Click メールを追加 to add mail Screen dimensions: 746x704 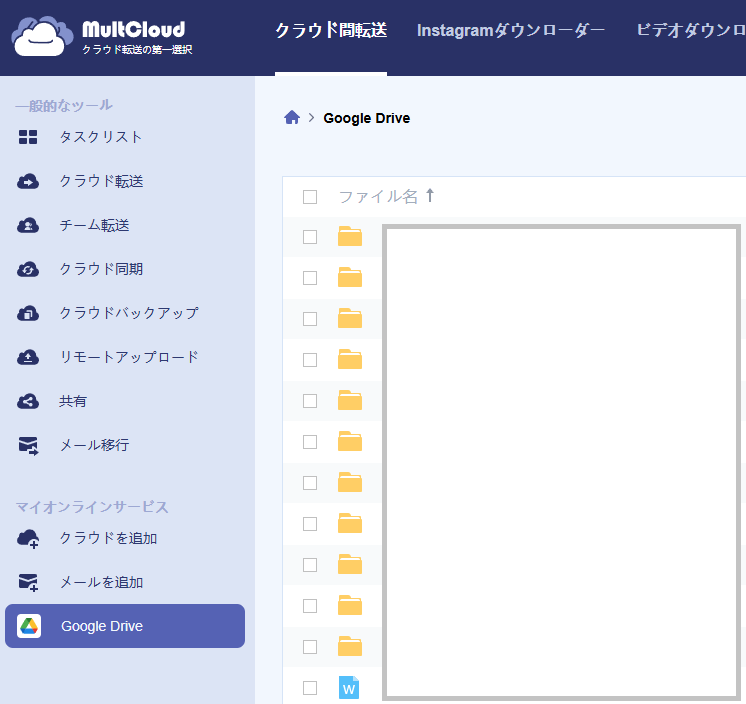(x=101, y=582)
